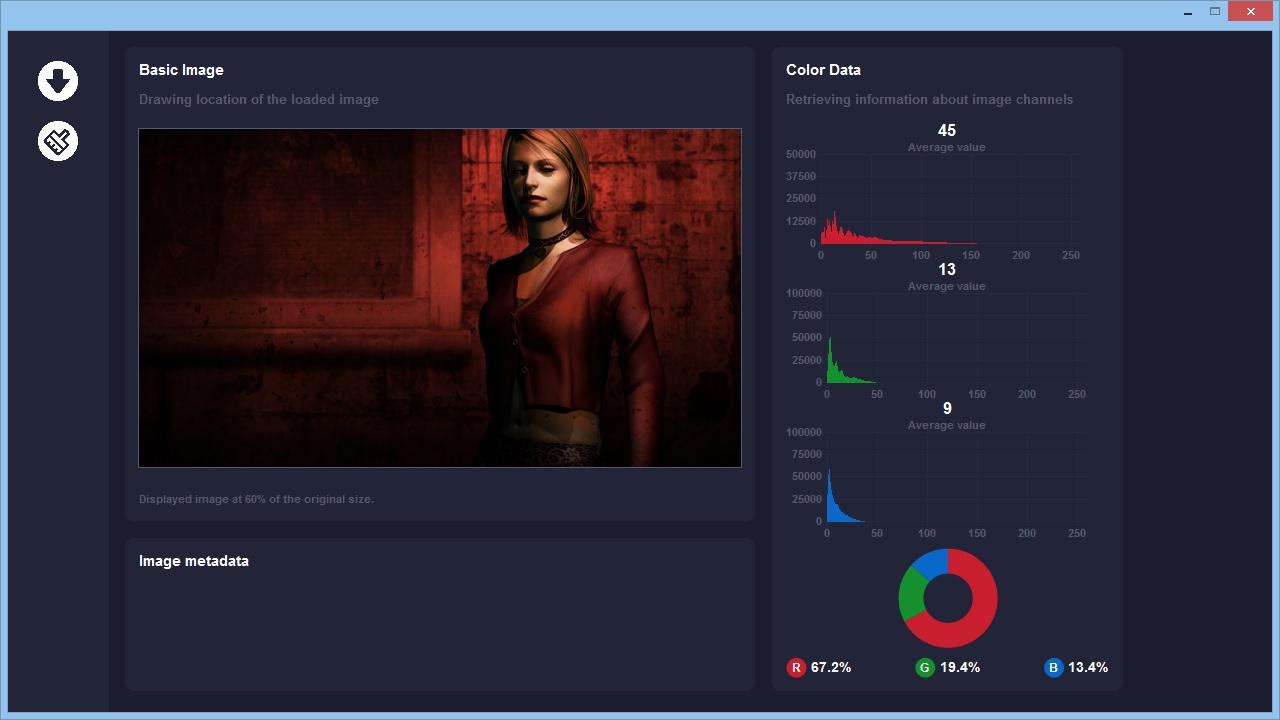
Task: Click the 67.2% red percentage
Action: [831, 668]
